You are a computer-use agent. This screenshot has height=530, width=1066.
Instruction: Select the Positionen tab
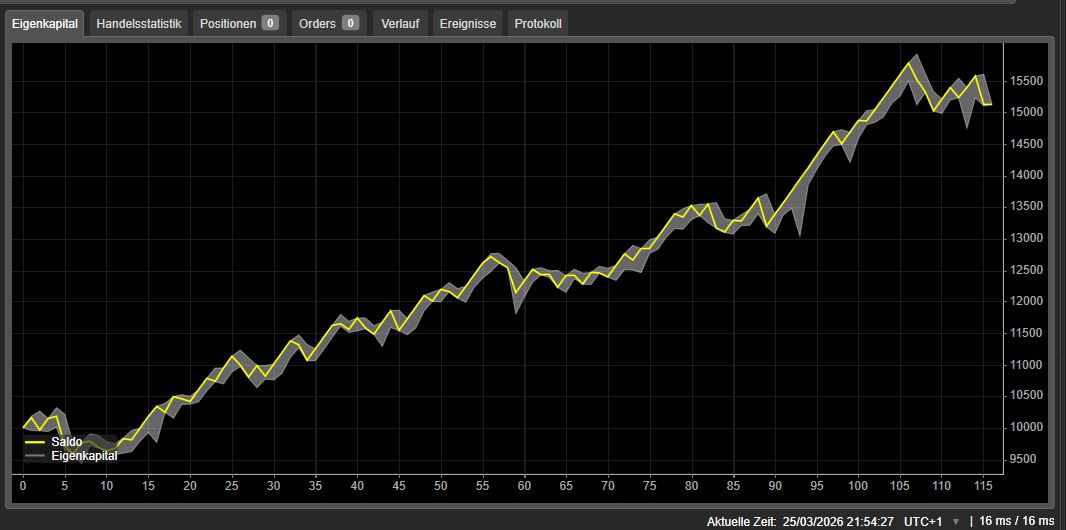point(228,23)
